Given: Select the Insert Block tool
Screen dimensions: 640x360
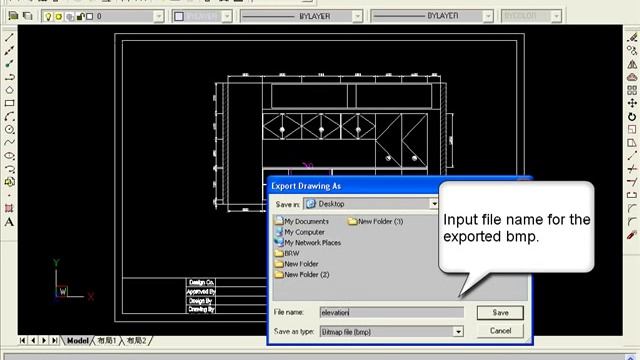Looking at the screenshot, I should pyautogui.click(x=9, y=182).
